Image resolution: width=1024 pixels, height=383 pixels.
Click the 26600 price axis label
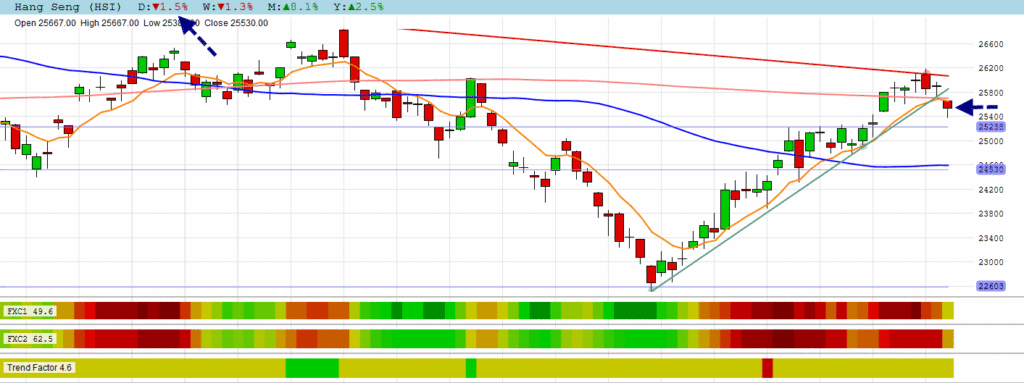click(991, 44)
